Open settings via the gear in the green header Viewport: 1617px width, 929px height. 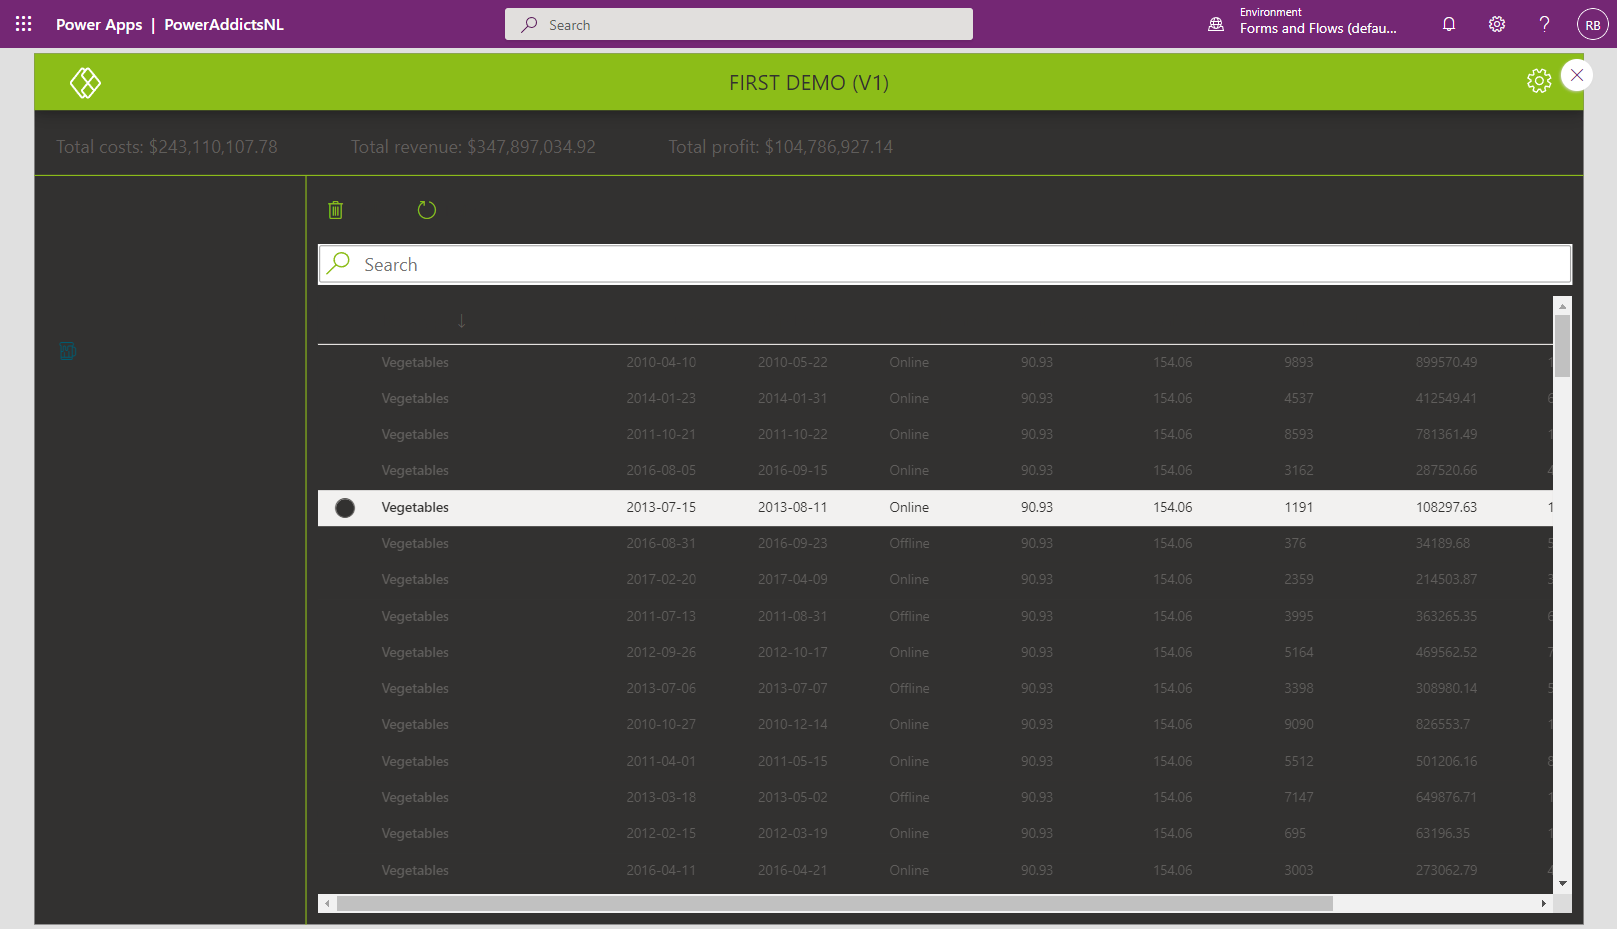[x=1539, y=80]
